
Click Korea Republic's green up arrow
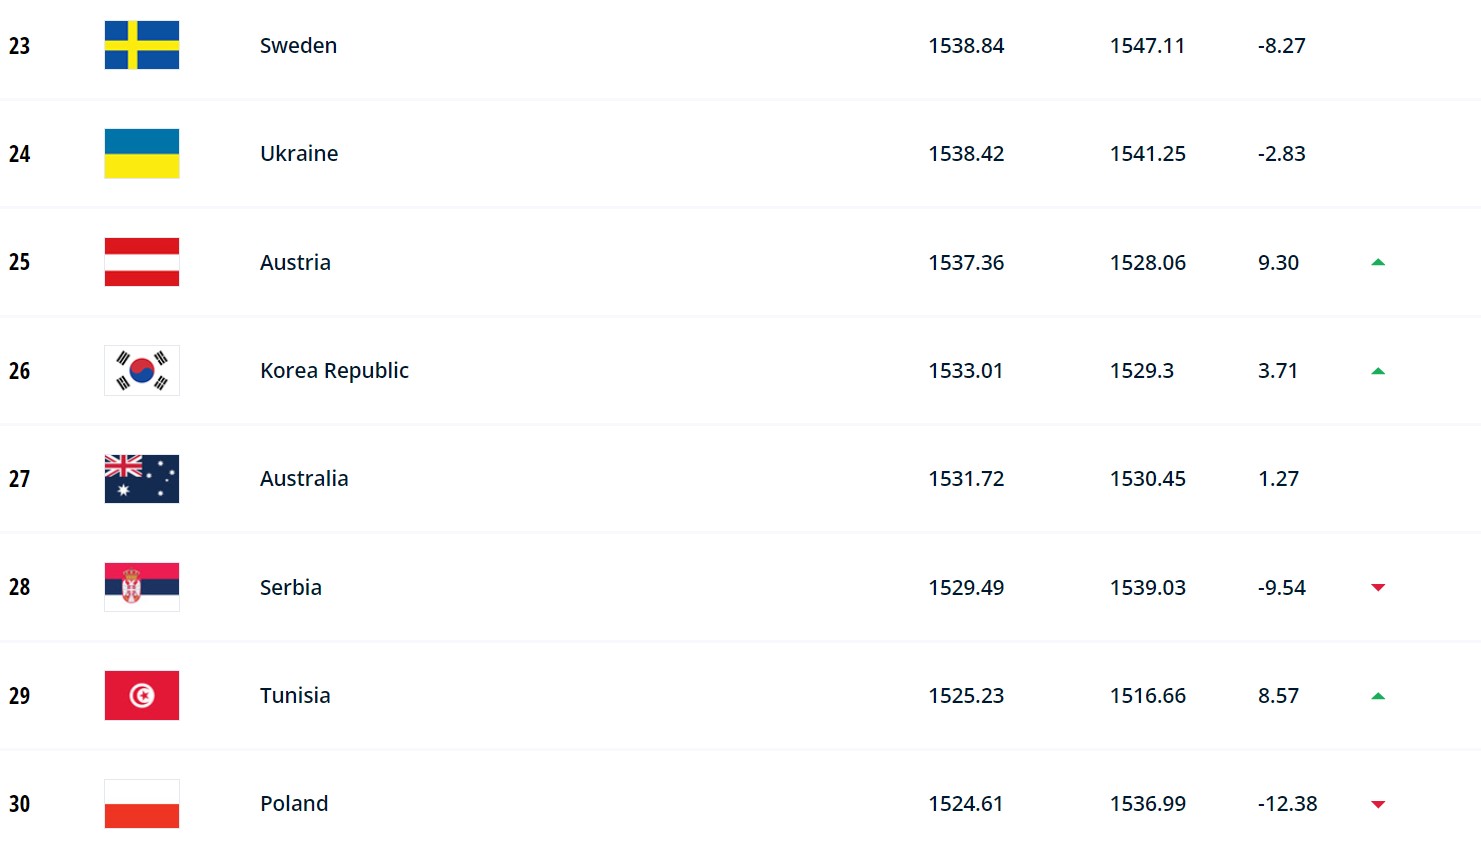(1378, 371)
